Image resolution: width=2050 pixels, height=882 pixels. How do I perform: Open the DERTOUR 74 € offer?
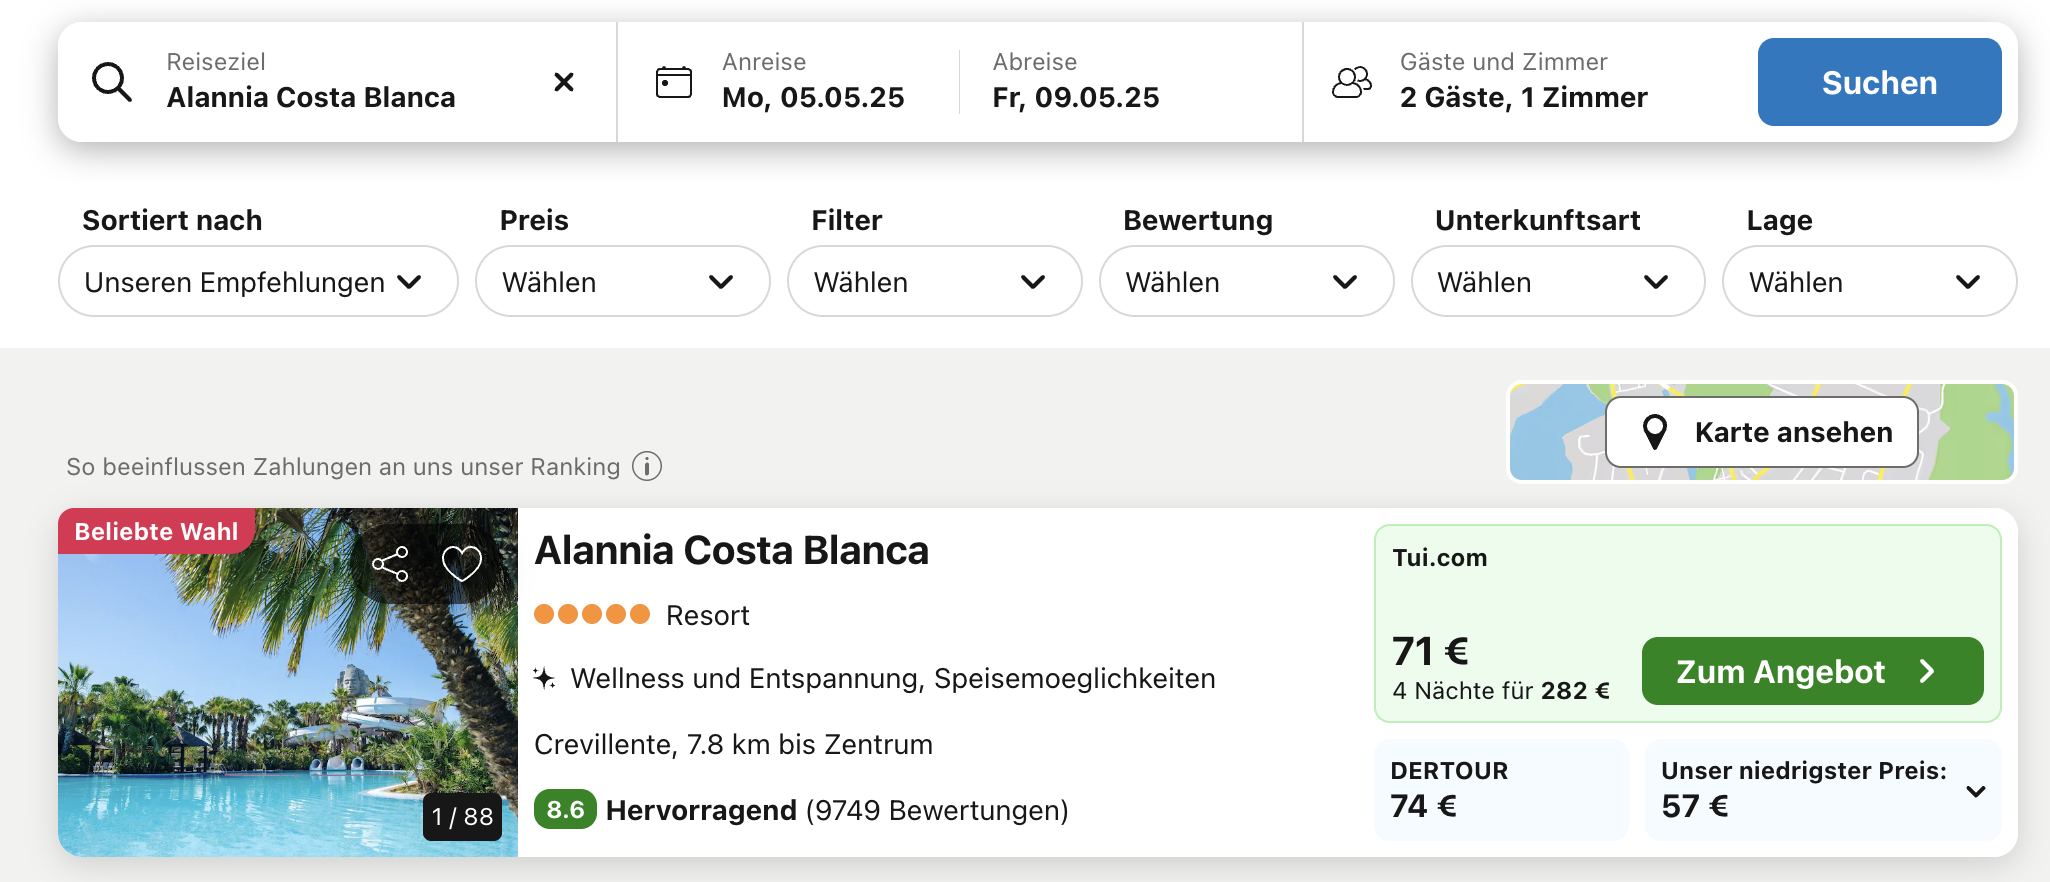tap(1500, 789)
